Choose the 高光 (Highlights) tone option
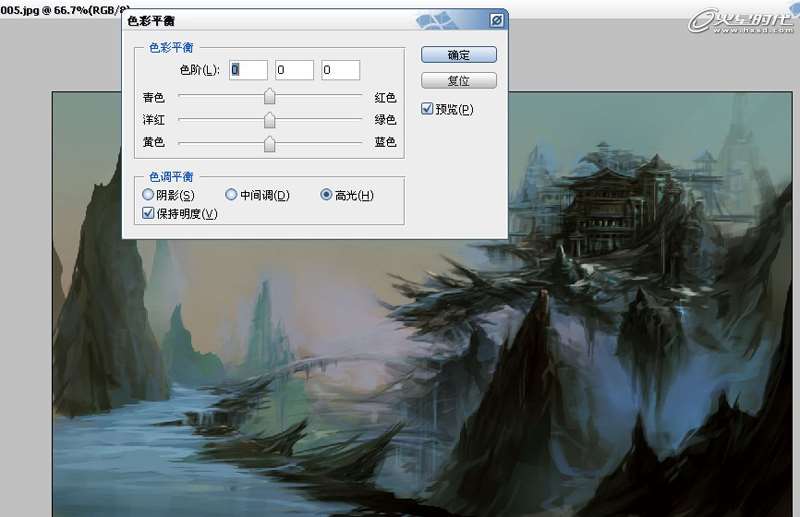800x517 pixels. (x=326, y=195)
